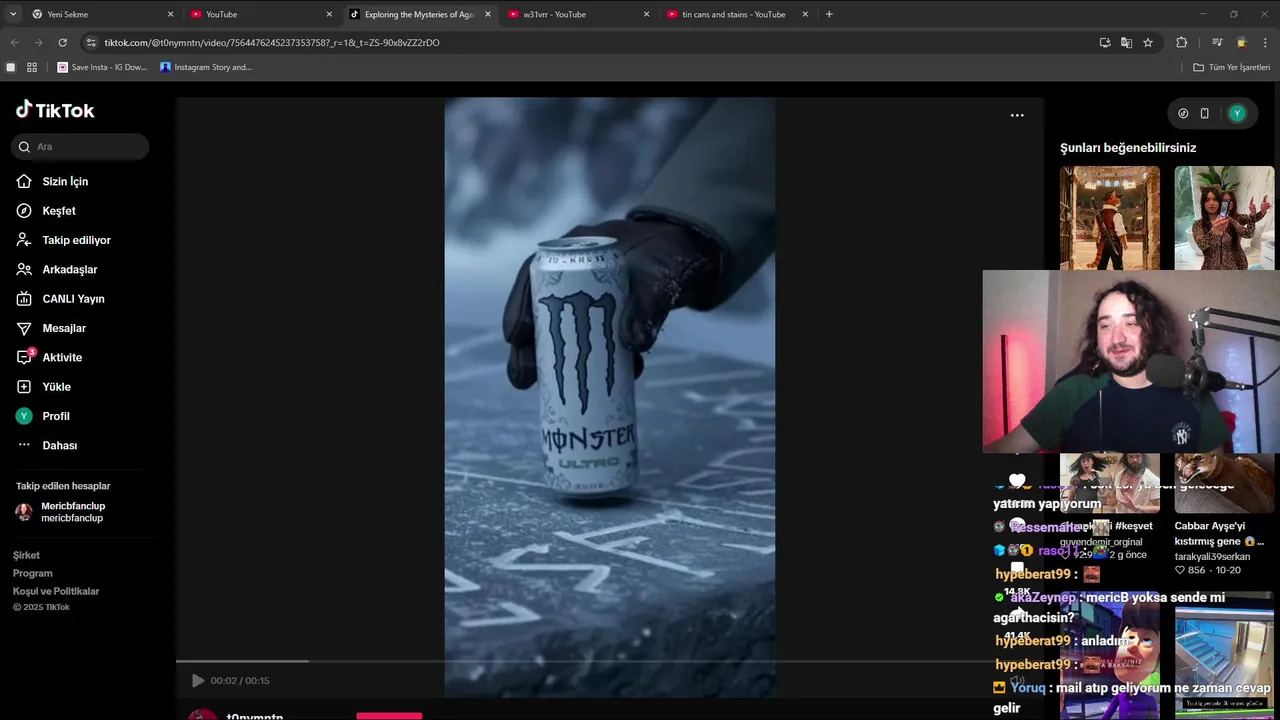Switch to w31vrr - YouTube tab
1280x720 pixels.
[x=578, y=14]
